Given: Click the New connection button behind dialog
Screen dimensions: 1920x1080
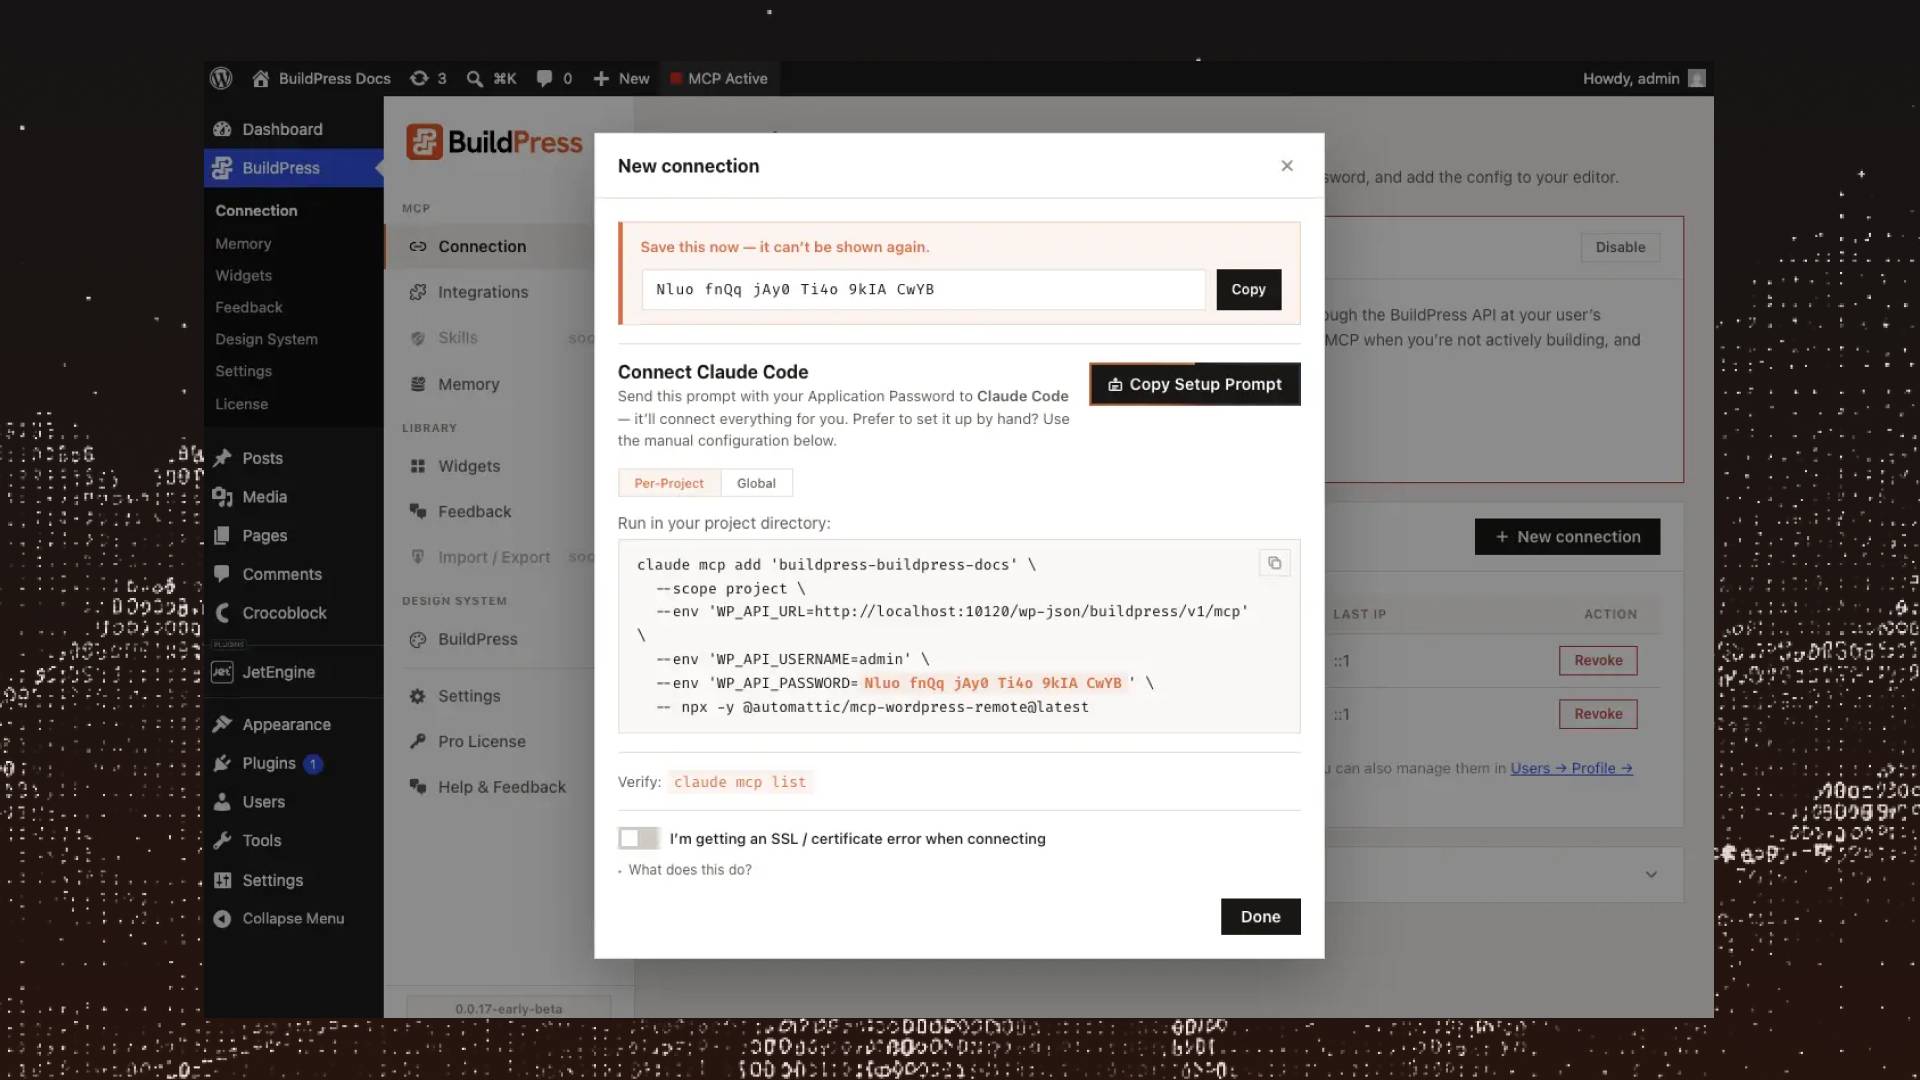Looking at the screenshot, I should coord(1567,537).
